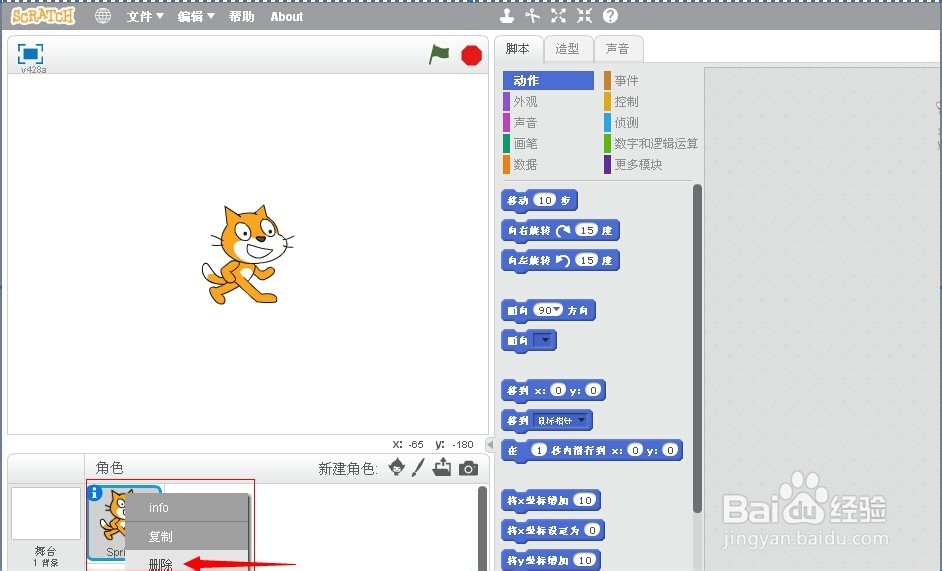Click value in 将y坐标增加 block
Image resolution: width=942 pixels, height=571 pixels.
[x=585, y=560]
